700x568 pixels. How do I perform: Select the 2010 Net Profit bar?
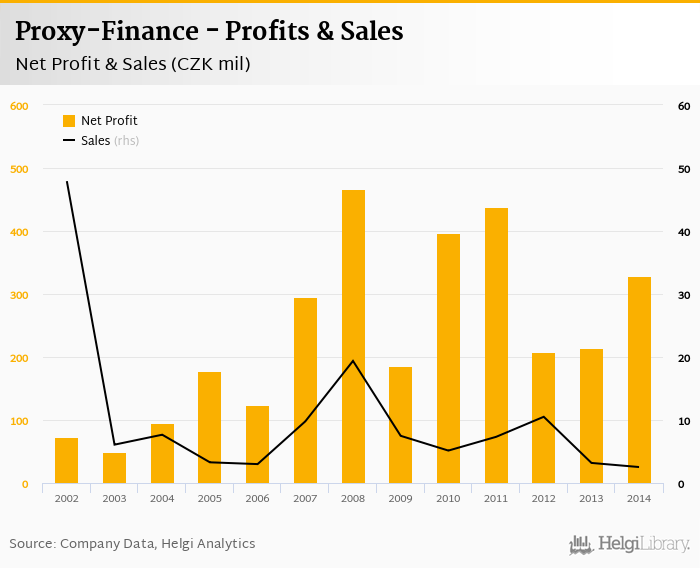(x=448, y=359)
